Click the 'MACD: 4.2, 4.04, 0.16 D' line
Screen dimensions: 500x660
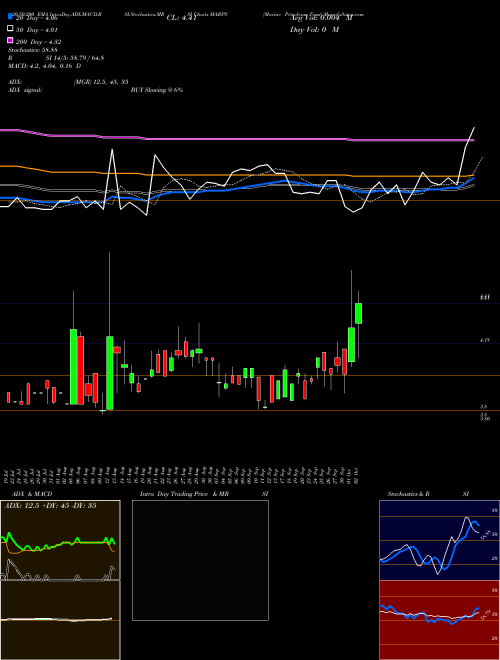click(45, 66)
